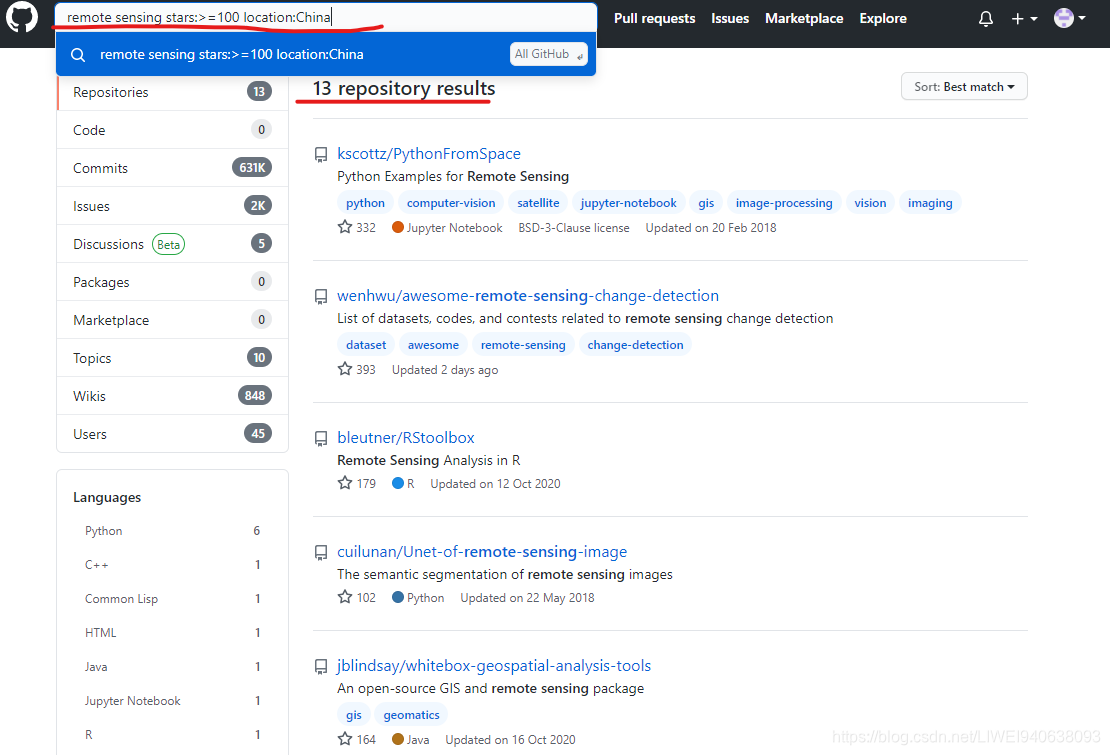Image resolution: width=1110 pixels, height=755 pixels.
Task: Click the star icon for whitebox-geospatial-analysis-tools
Action: (345, 739)
